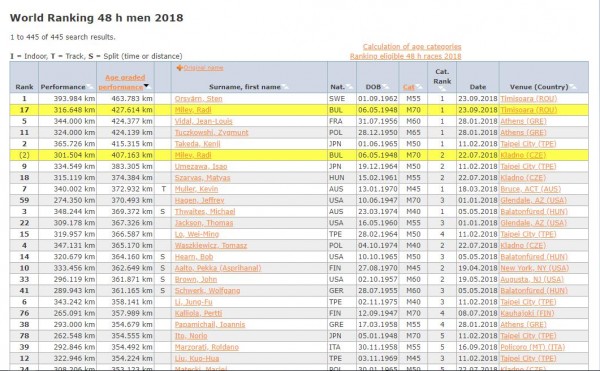Open runner Brown, John
Viewport: 600px width, 371px height.
click(x=196, y=280)
